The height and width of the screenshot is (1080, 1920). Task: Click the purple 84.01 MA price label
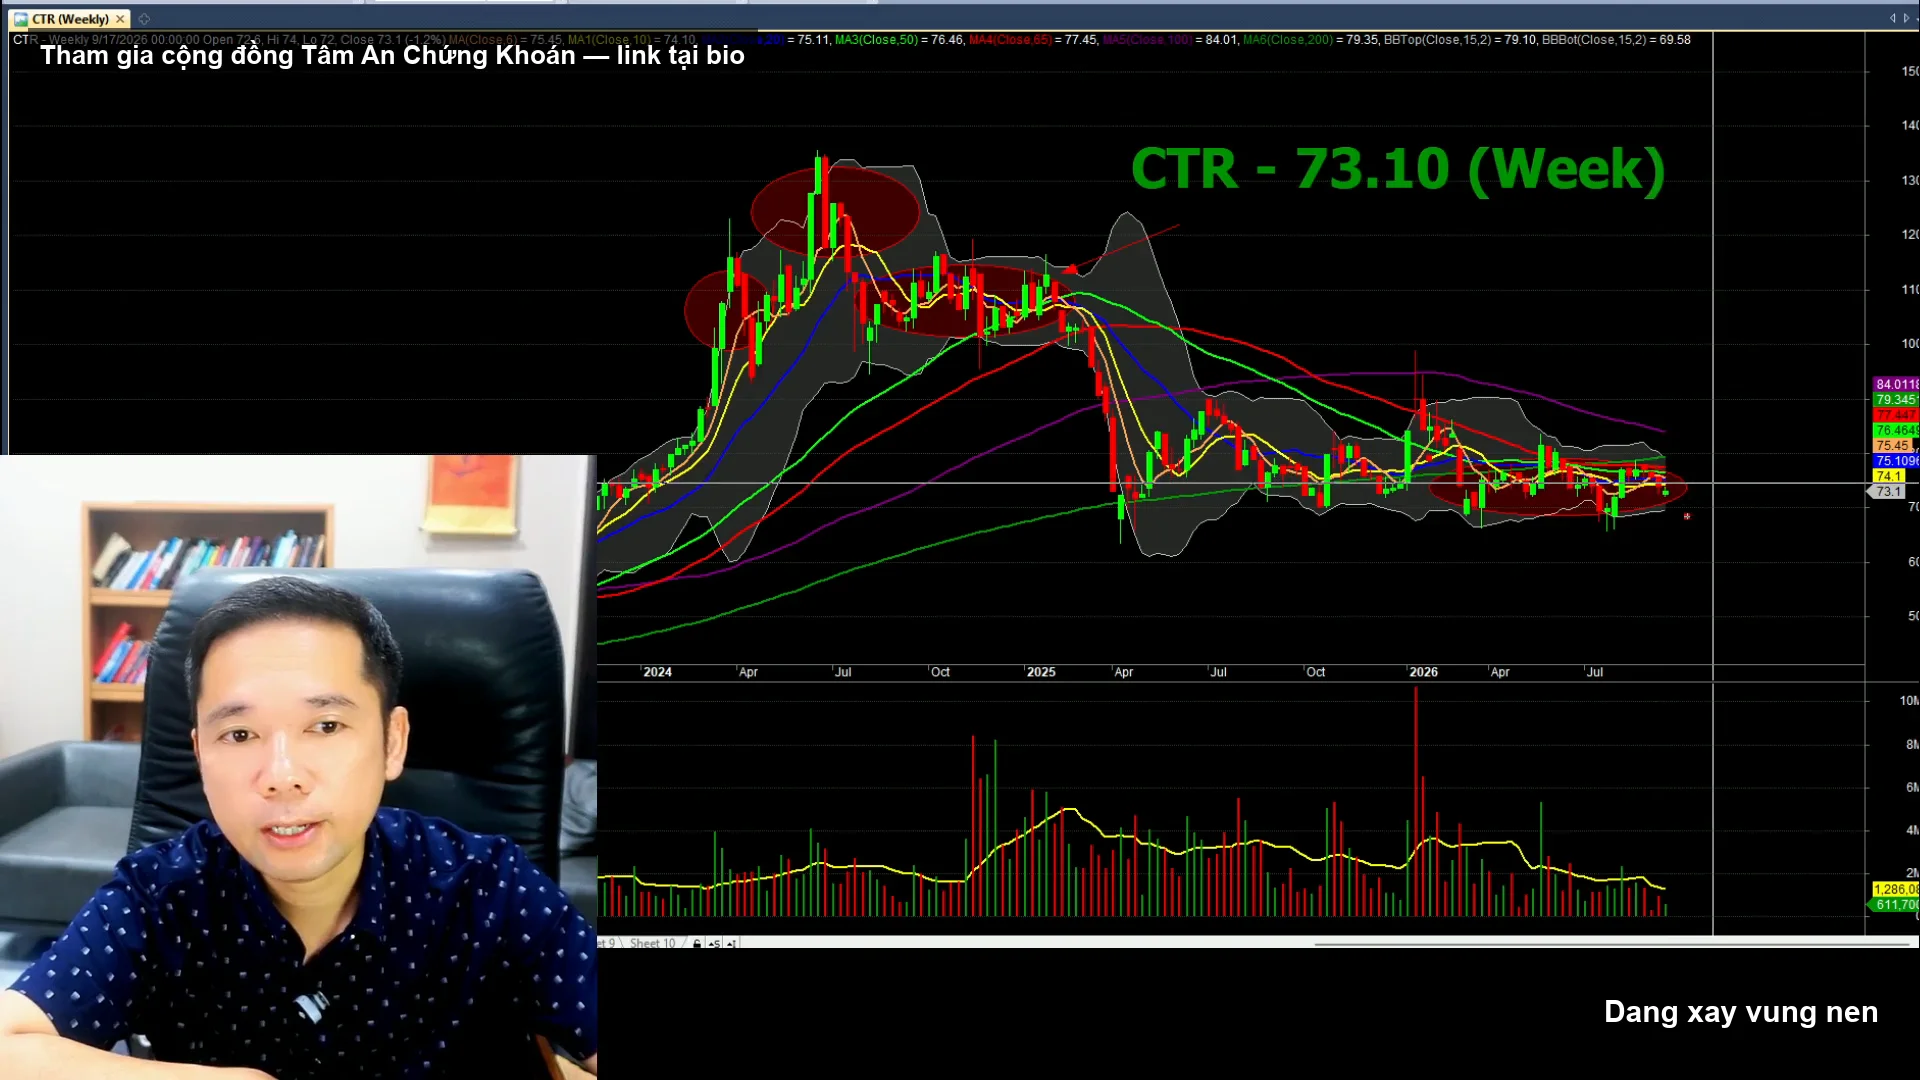coord(1896,384)
